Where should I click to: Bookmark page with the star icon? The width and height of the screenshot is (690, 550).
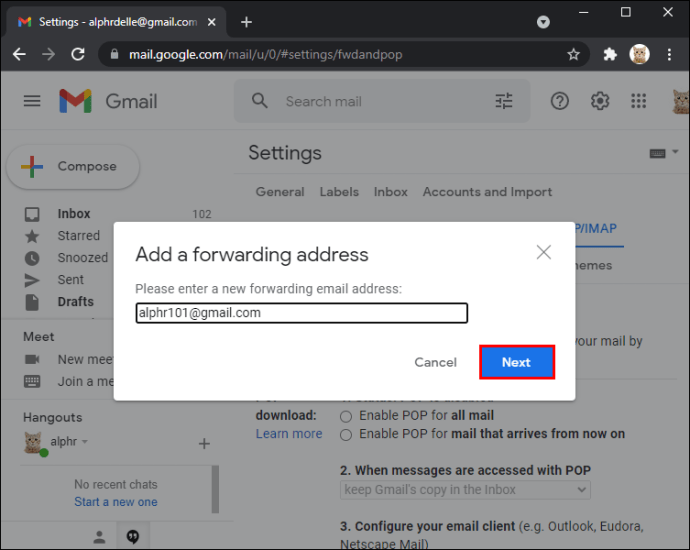click(x=573, y=55)
